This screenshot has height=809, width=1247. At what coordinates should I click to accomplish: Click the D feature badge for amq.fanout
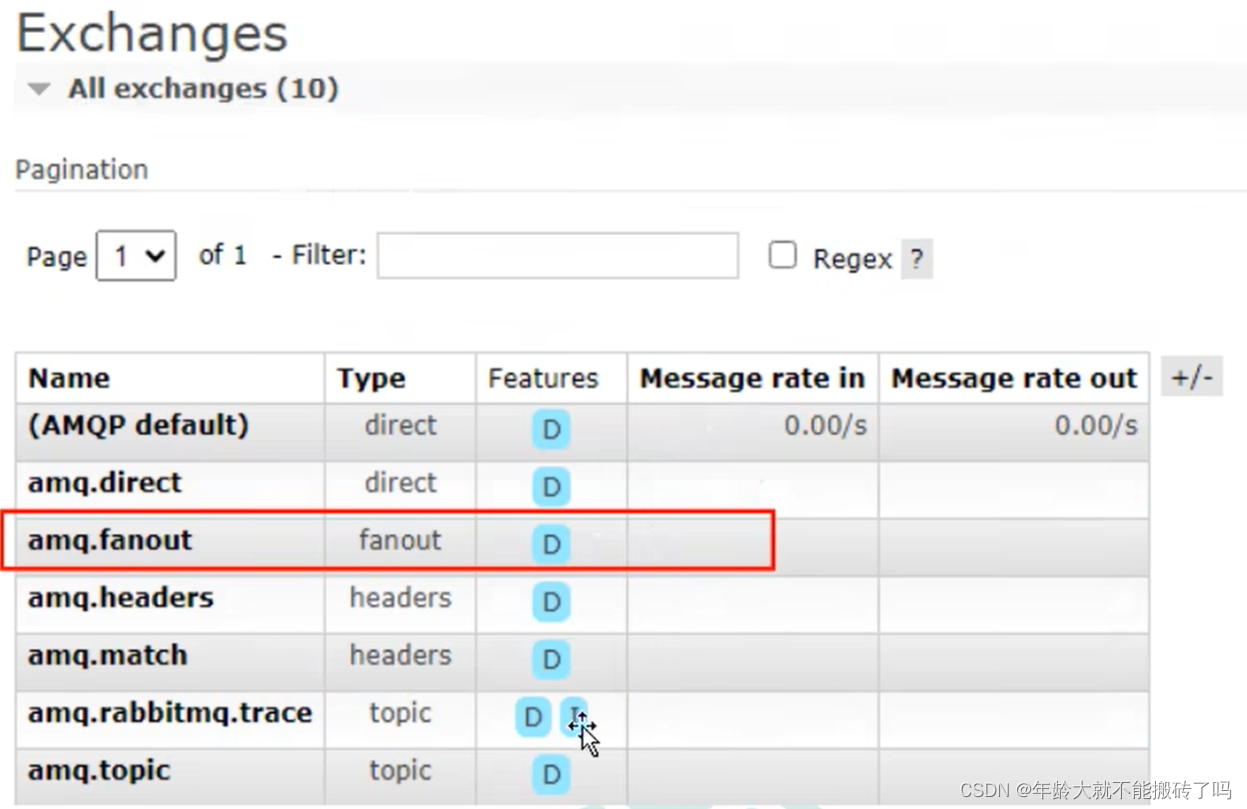pyautogui.click(x=550, y=544)
